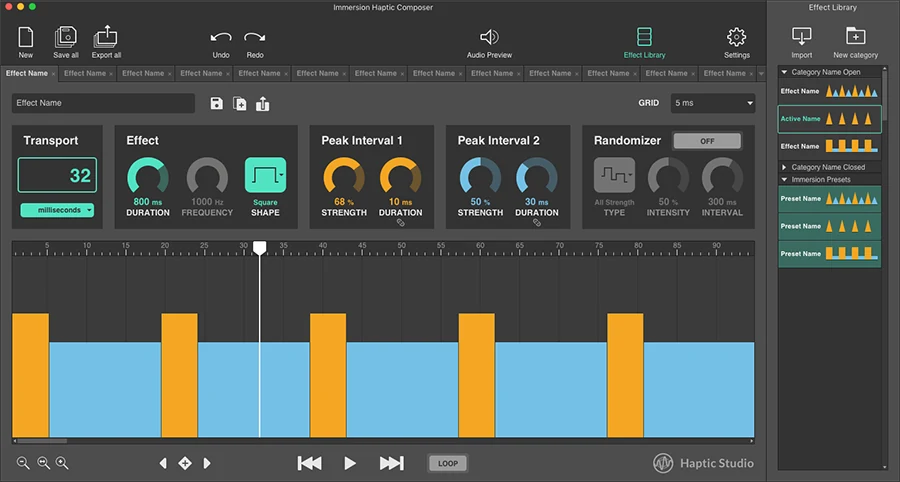Click the FREQUENCY 1000 Hz knob
The image size is (900, 482).
(x=207, y=177)
